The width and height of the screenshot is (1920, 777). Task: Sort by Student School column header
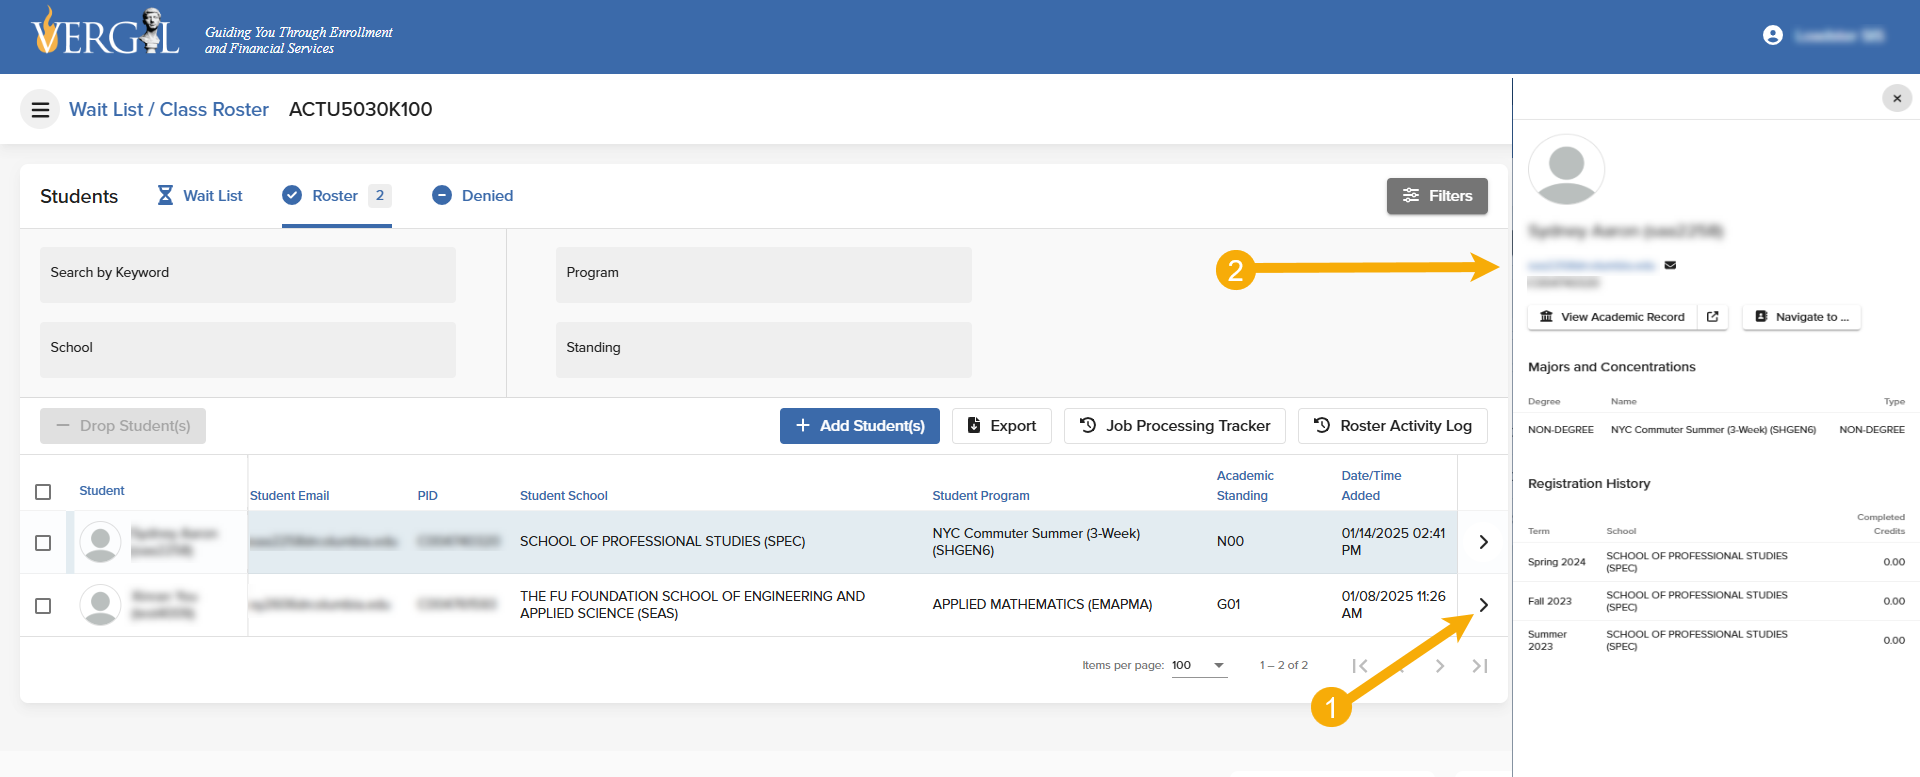564,496
